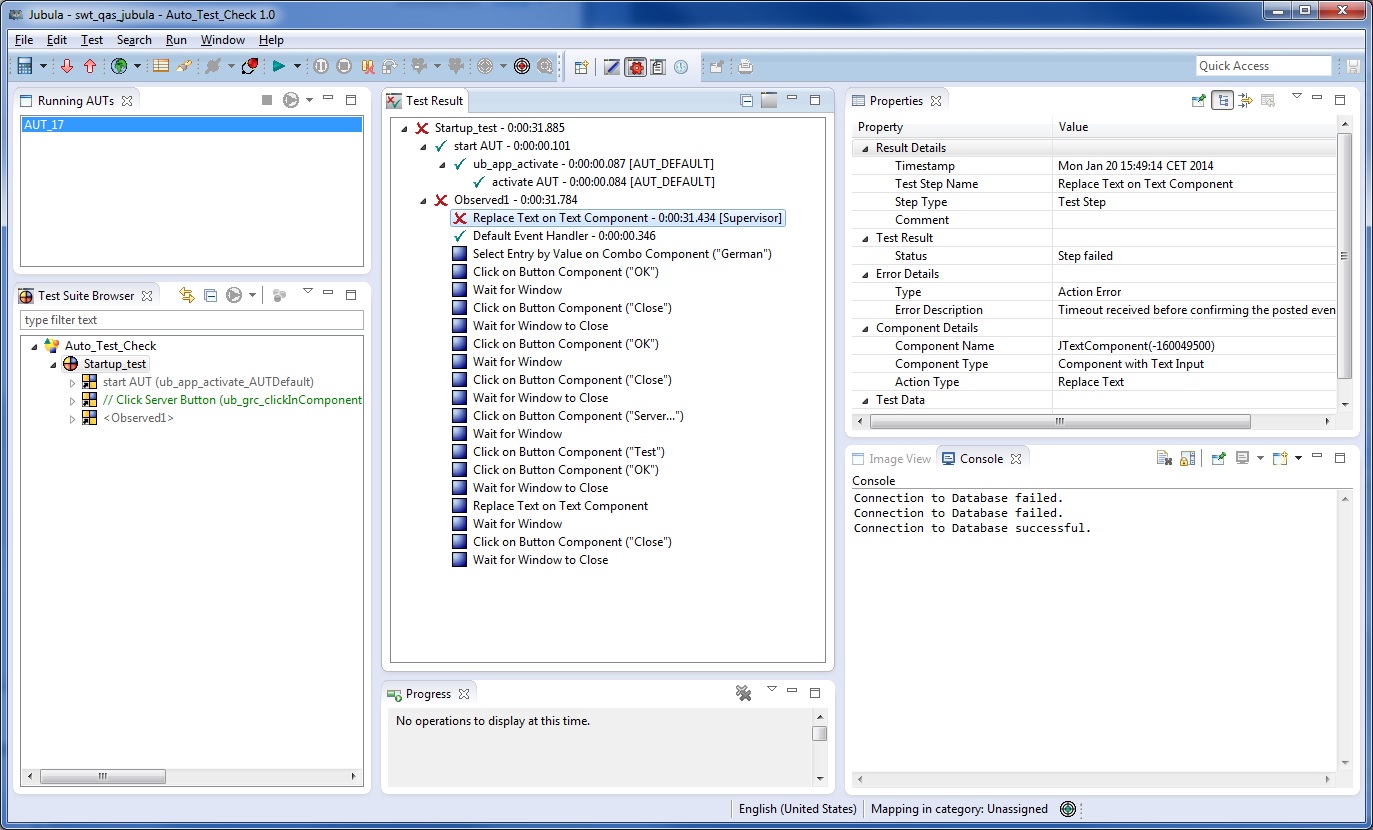The image size is (1373, 830).
Task: Toggle the scroll lock icon in Console
Action: point(1187,458)
